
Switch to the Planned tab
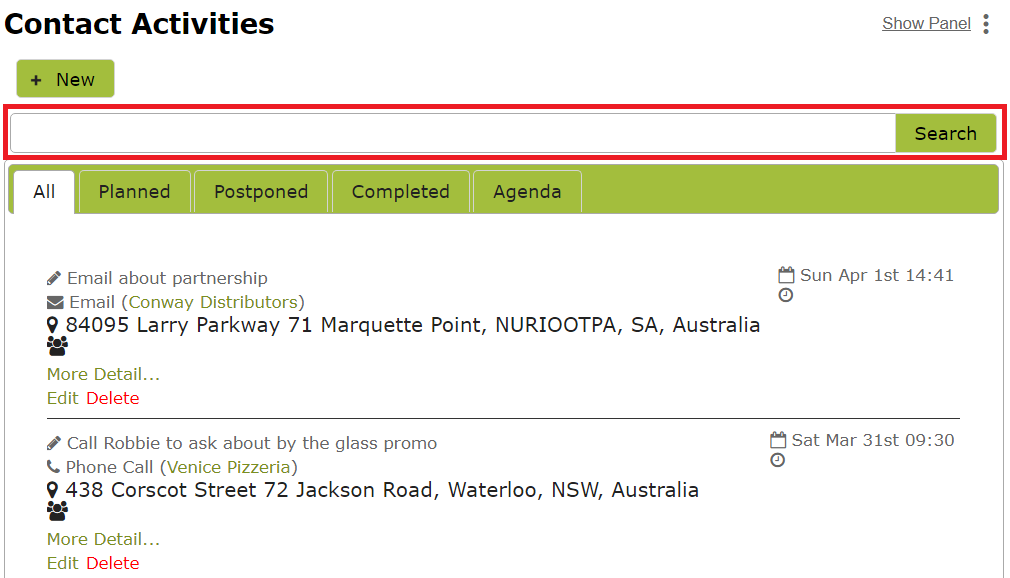[x=135, y=191]
